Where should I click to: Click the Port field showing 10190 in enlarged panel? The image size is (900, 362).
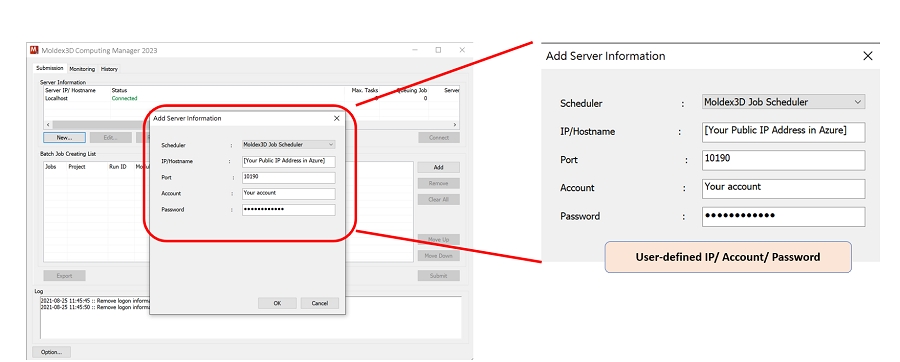click(783, 160)
